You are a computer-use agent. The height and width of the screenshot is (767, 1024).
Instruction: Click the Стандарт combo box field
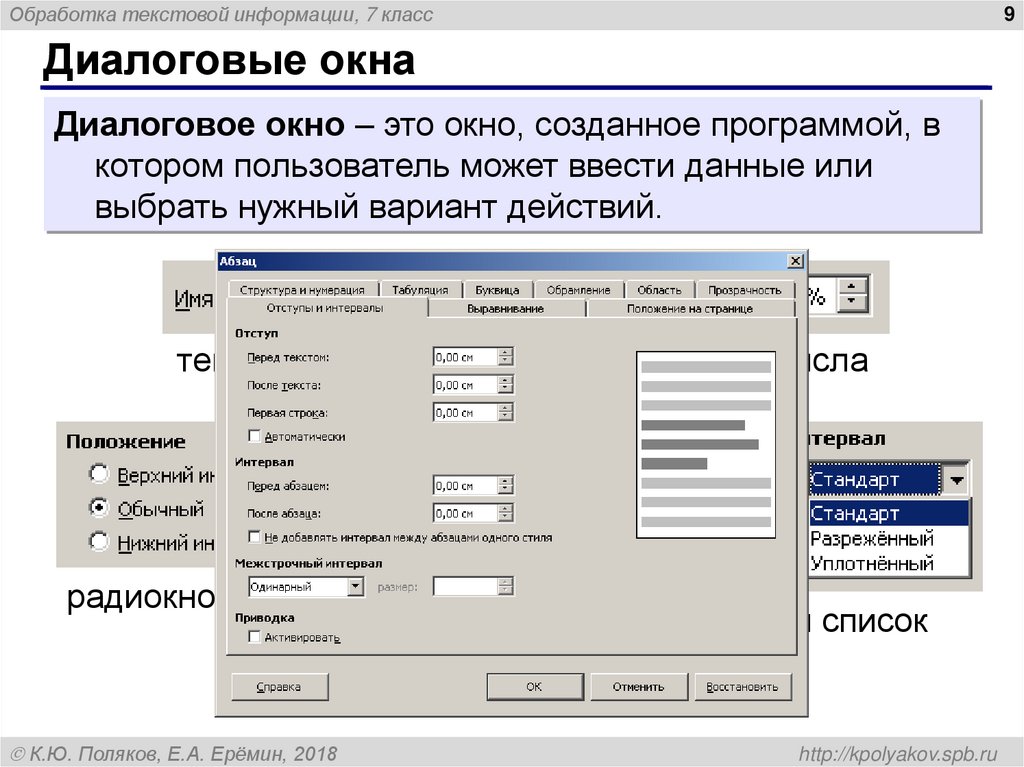pos(875,480)
